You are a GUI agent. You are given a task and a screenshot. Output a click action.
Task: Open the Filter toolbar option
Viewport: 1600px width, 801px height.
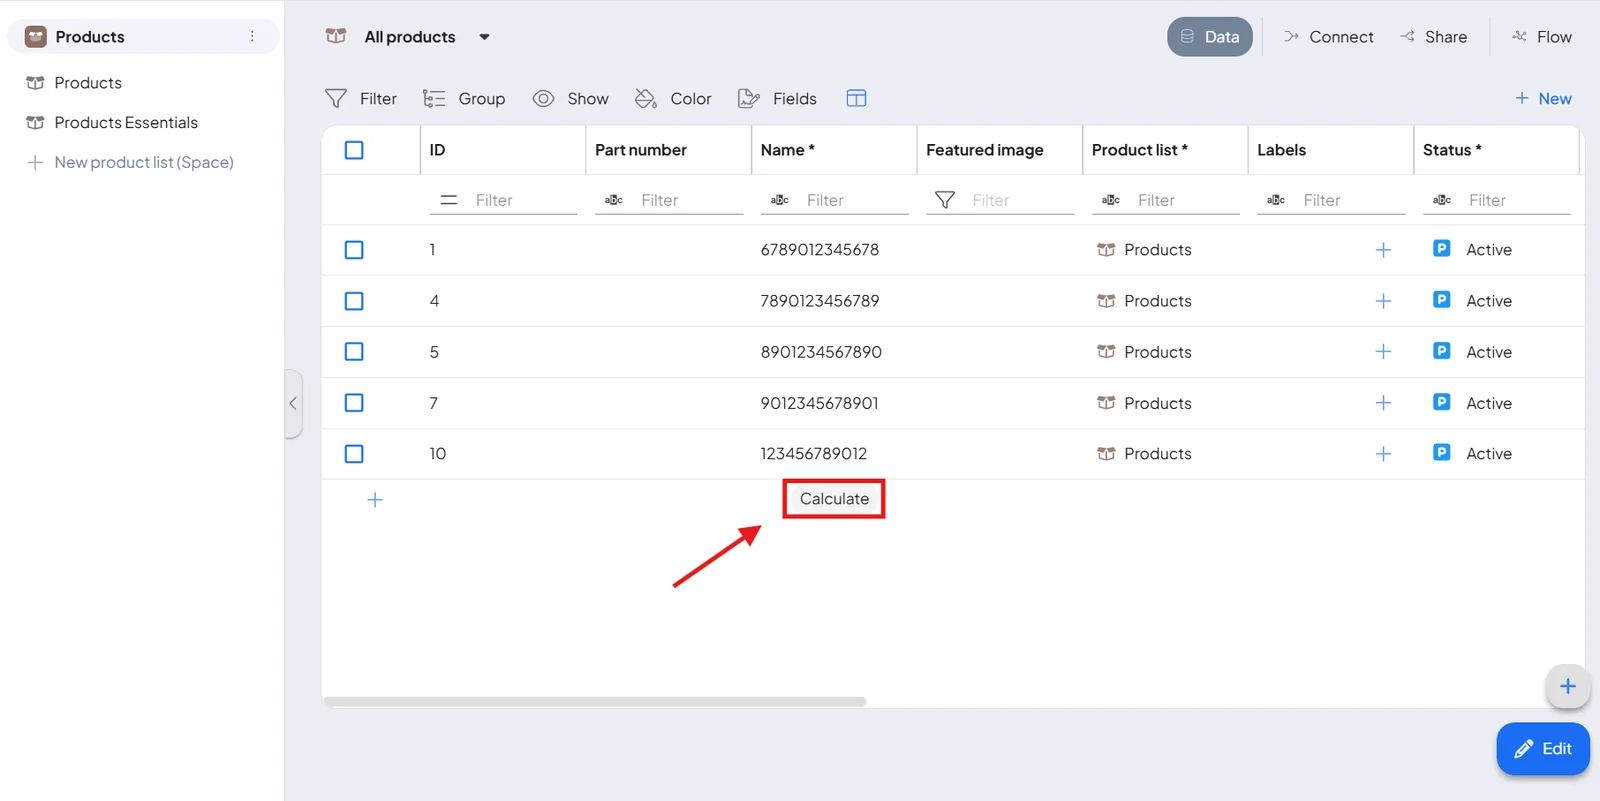(x=361, y=99)
